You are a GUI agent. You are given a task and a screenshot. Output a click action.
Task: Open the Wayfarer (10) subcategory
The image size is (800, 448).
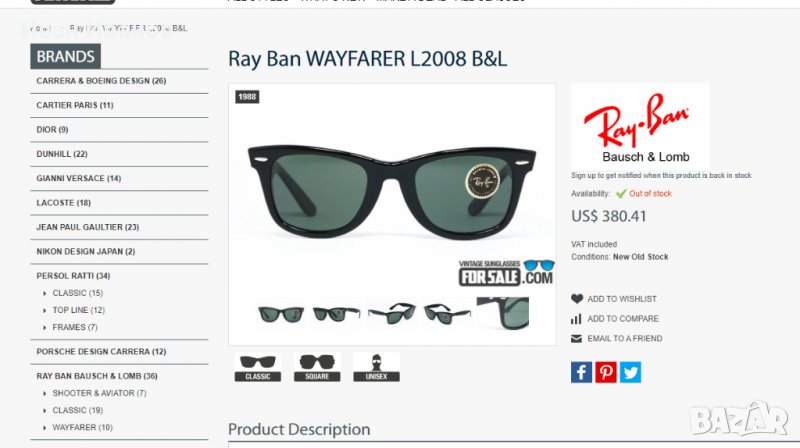[x=82, y=428]
